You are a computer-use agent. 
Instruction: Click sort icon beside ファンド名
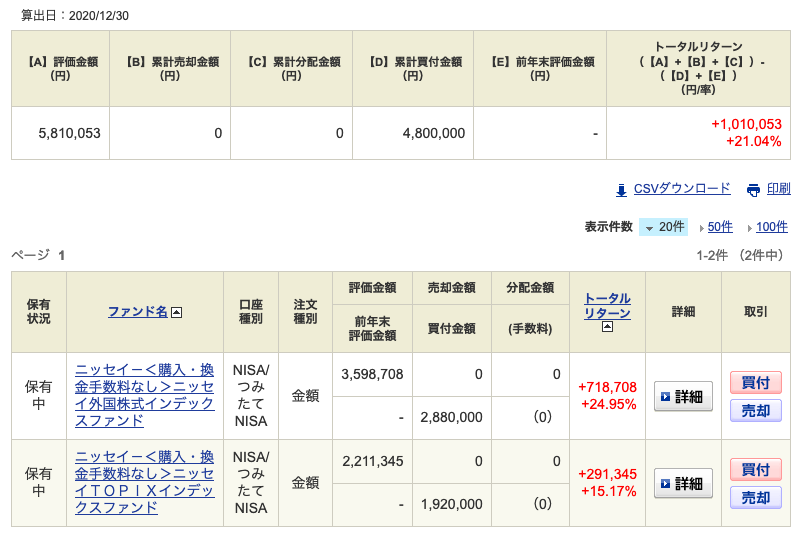click(176, 312)
